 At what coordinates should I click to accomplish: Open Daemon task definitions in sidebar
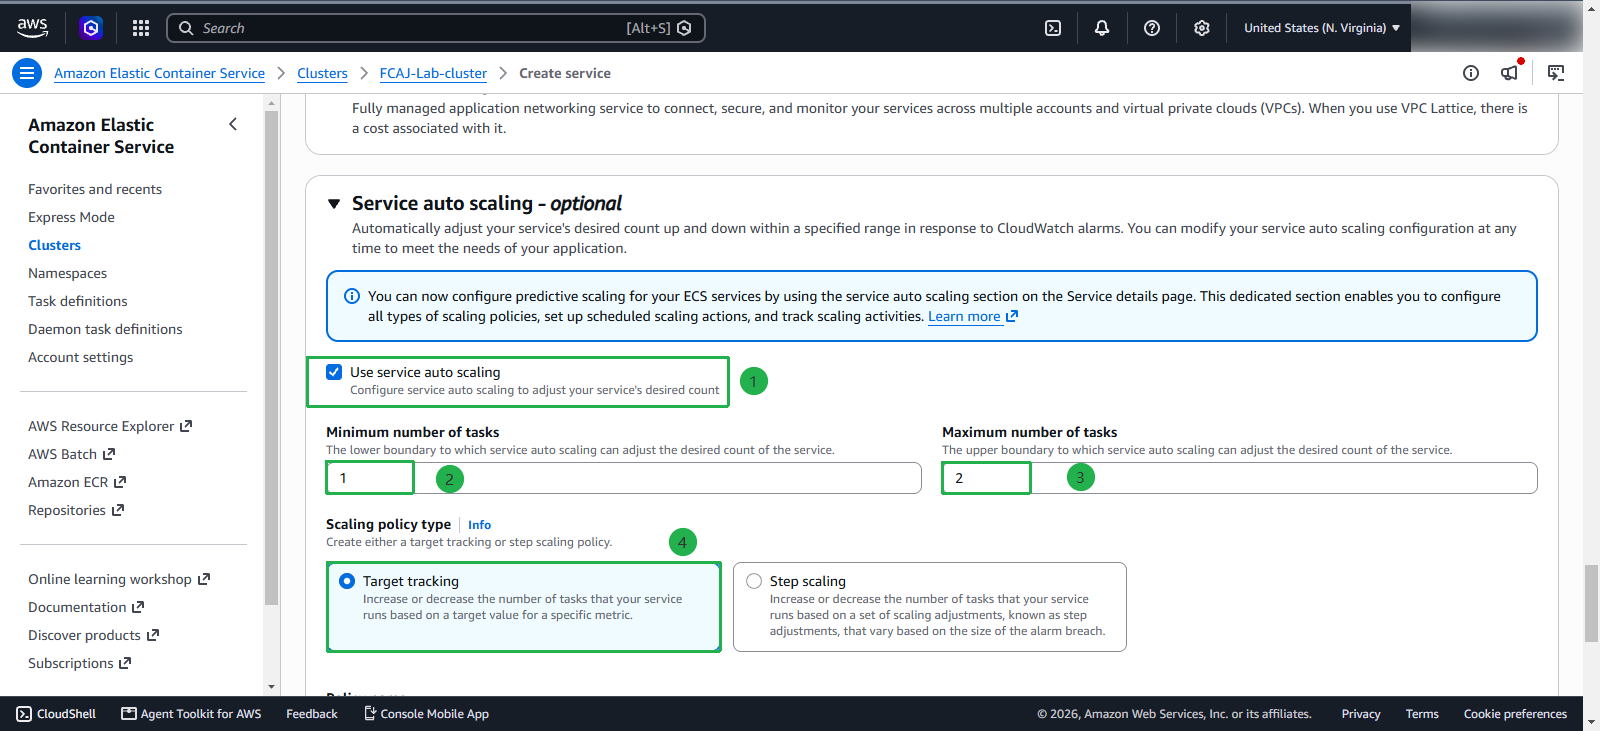click(x=105, y=329)
